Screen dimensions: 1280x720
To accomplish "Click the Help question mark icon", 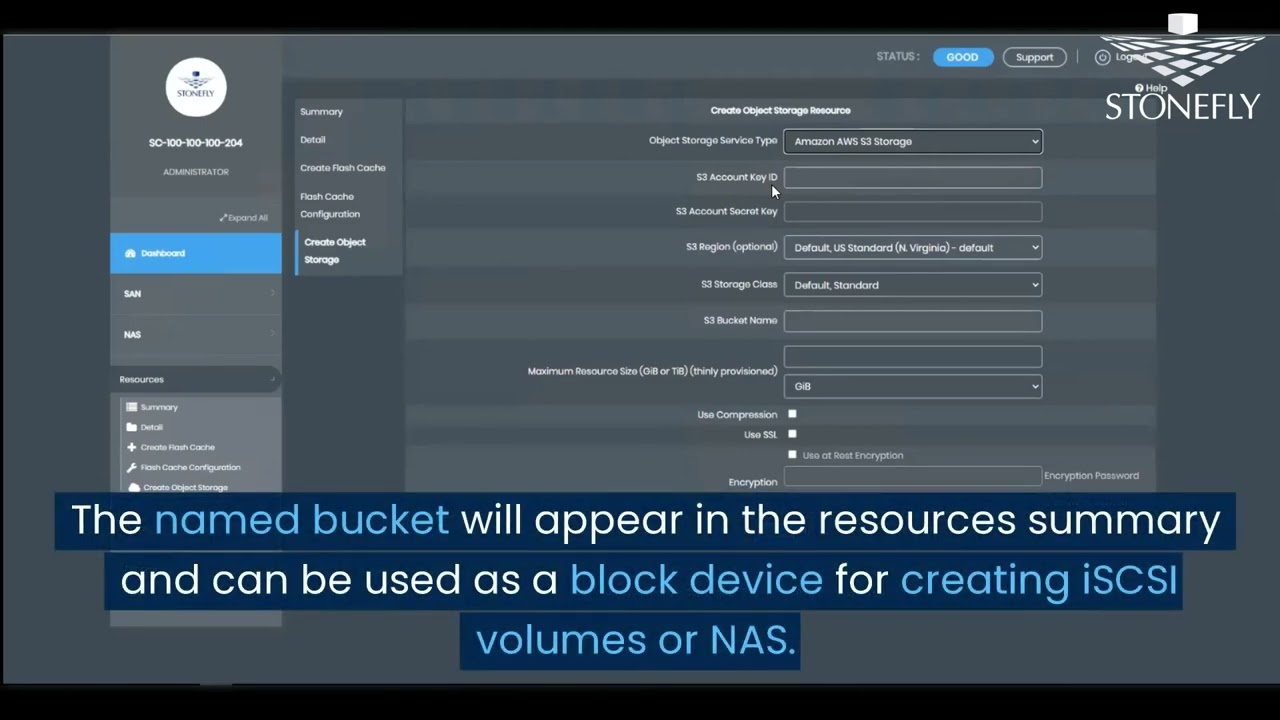I will 1139,88.
